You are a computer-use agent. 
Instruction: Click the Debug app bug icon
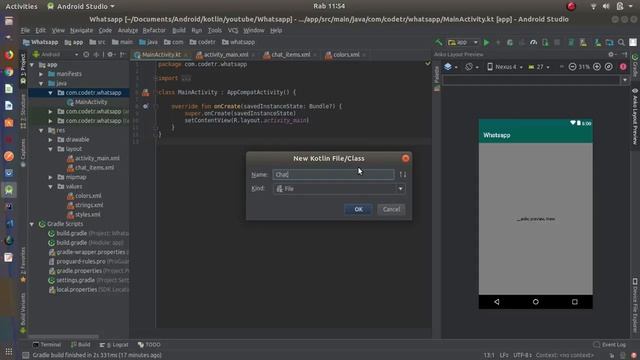[x=510, y=42]
